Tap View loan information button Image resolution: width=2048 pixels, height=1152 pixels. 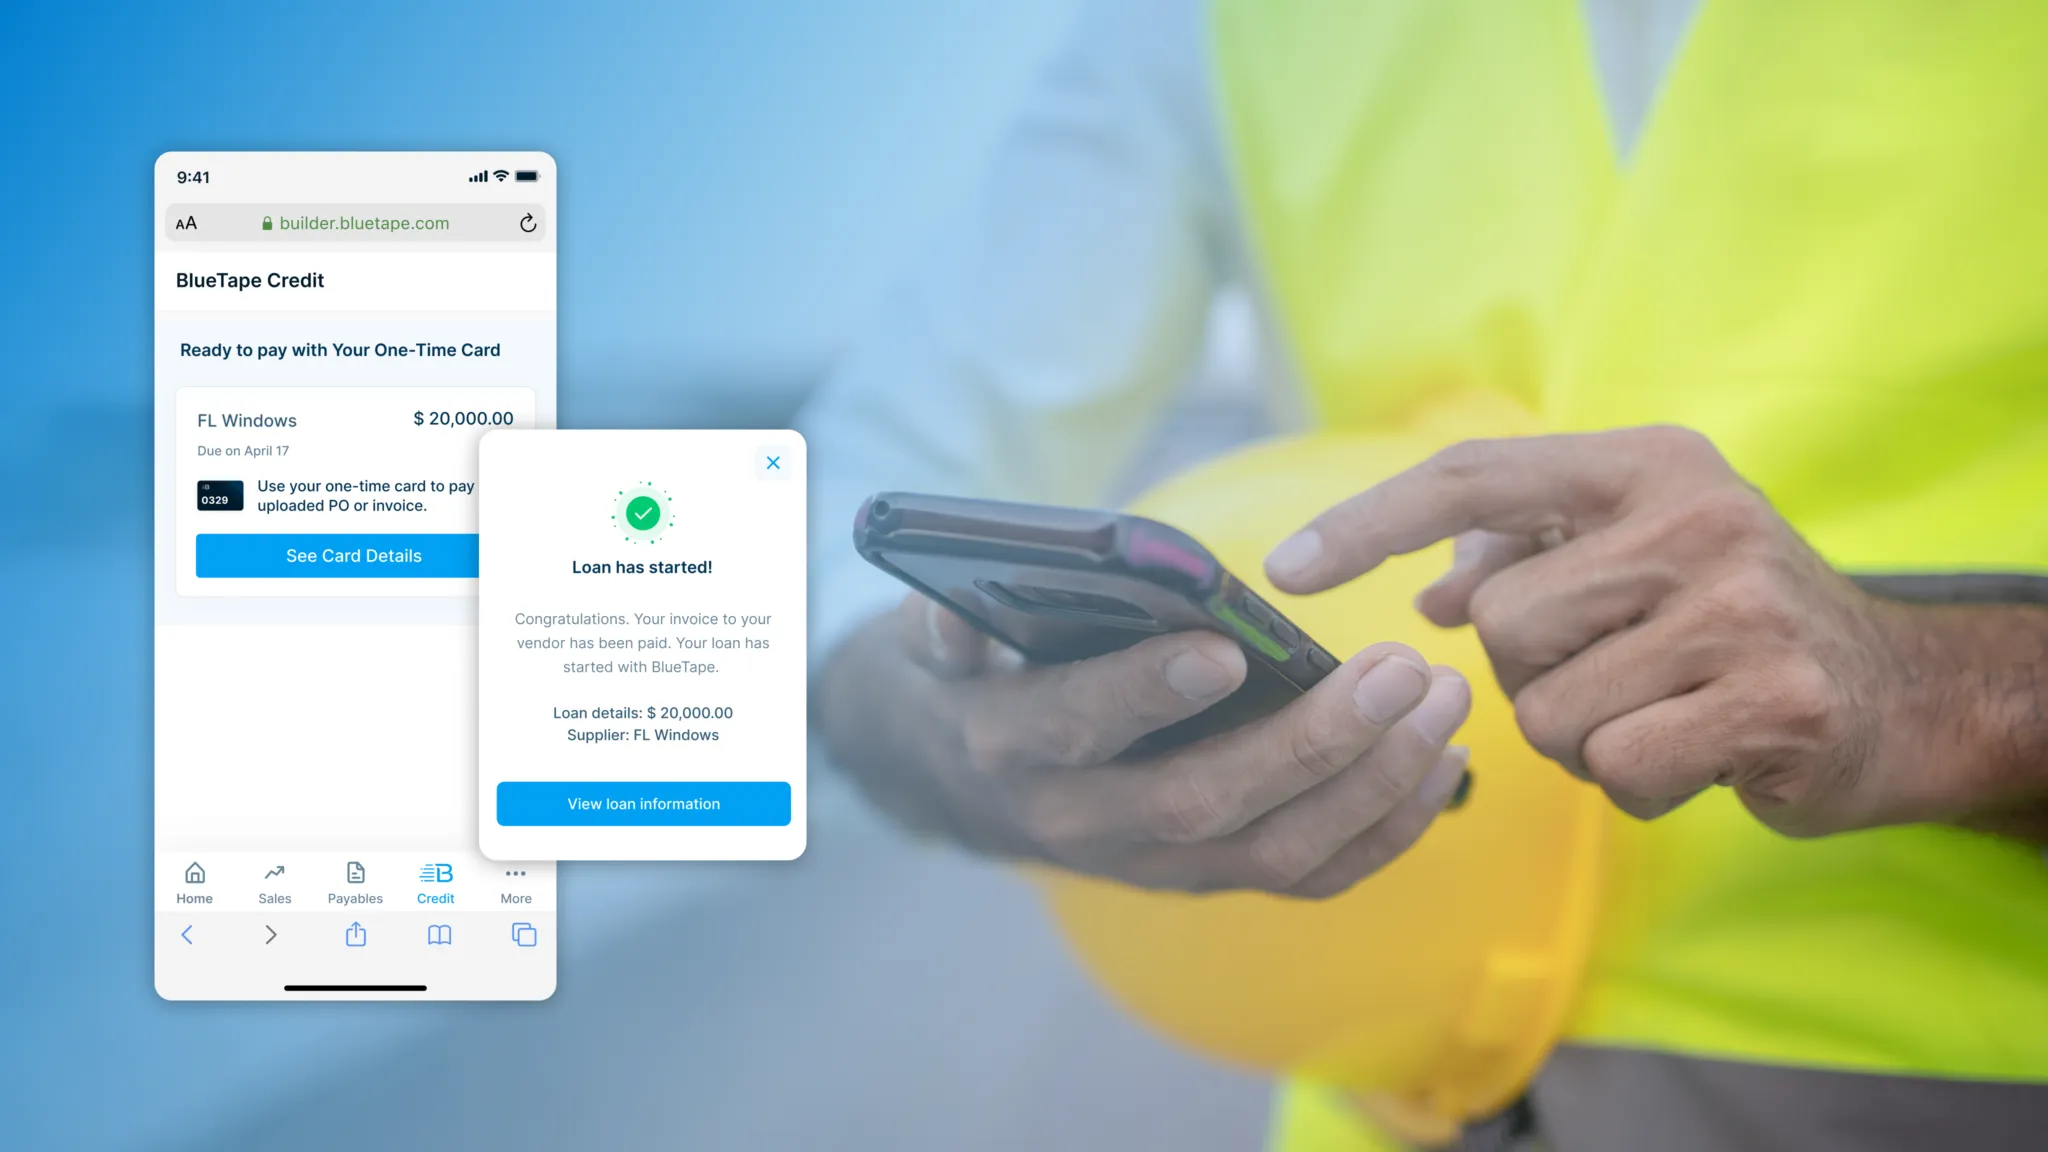coord(643,803)
